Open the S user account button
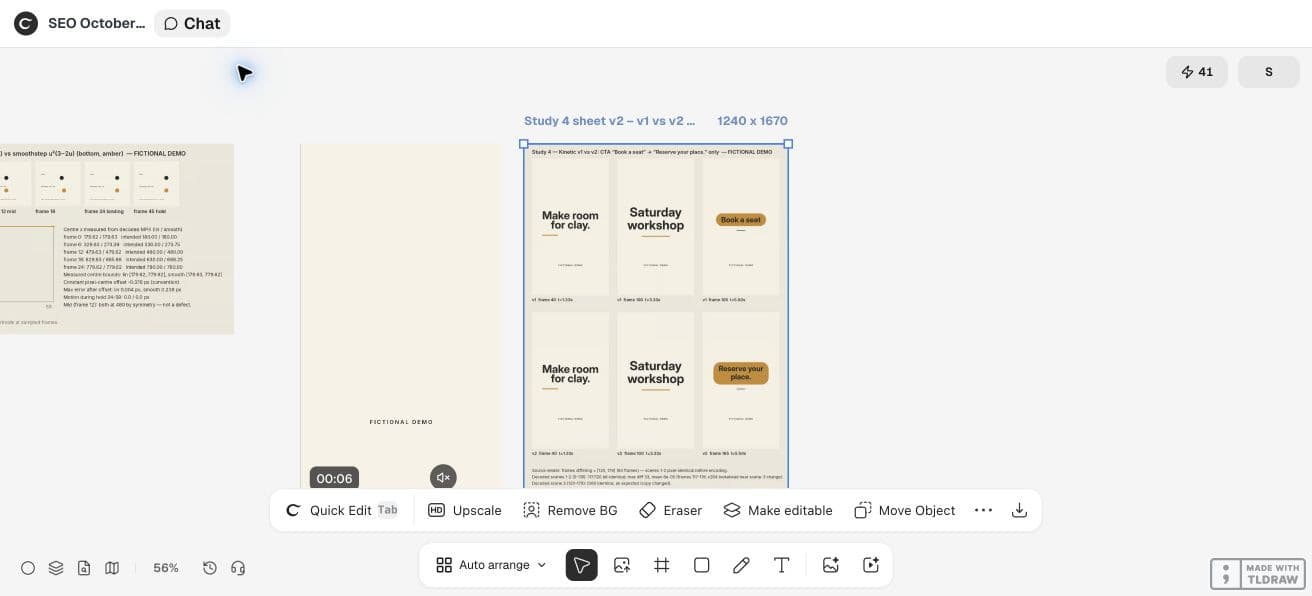Image resolution: width=1312 pixels, height=596 pixels. 1269,72
